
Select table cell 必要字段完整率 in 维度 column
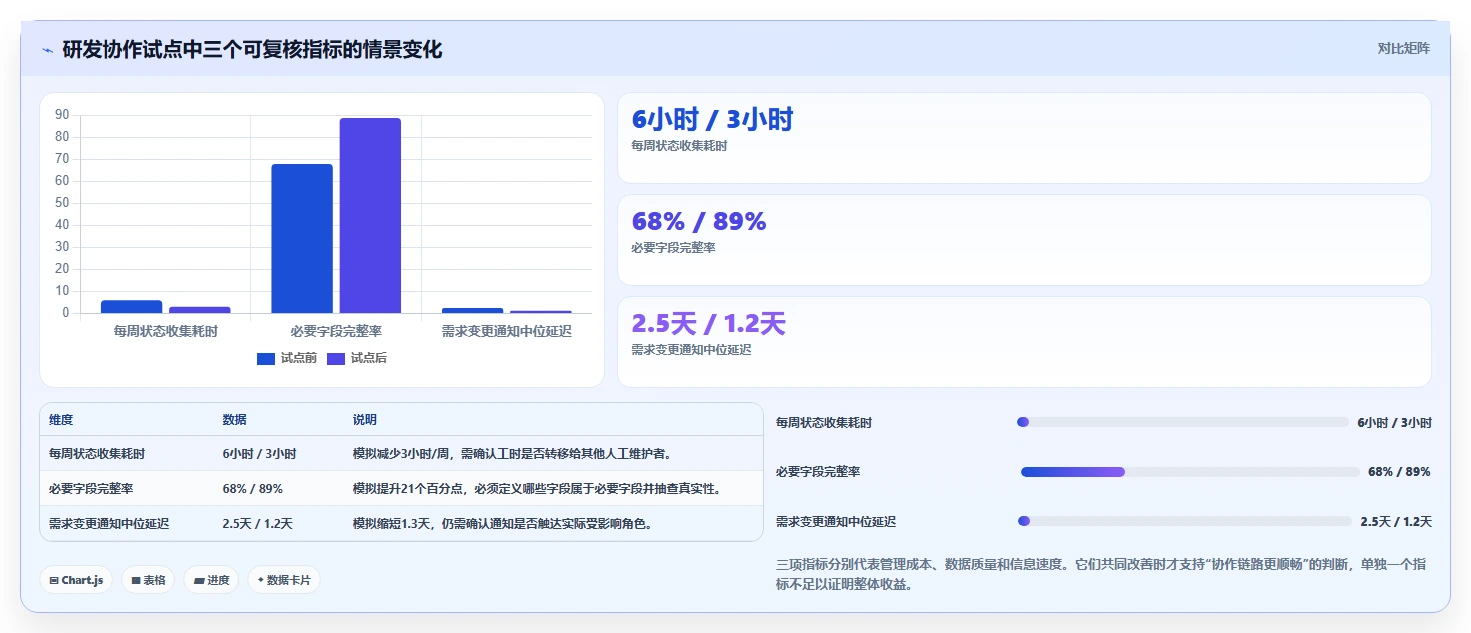pos(91,489)
